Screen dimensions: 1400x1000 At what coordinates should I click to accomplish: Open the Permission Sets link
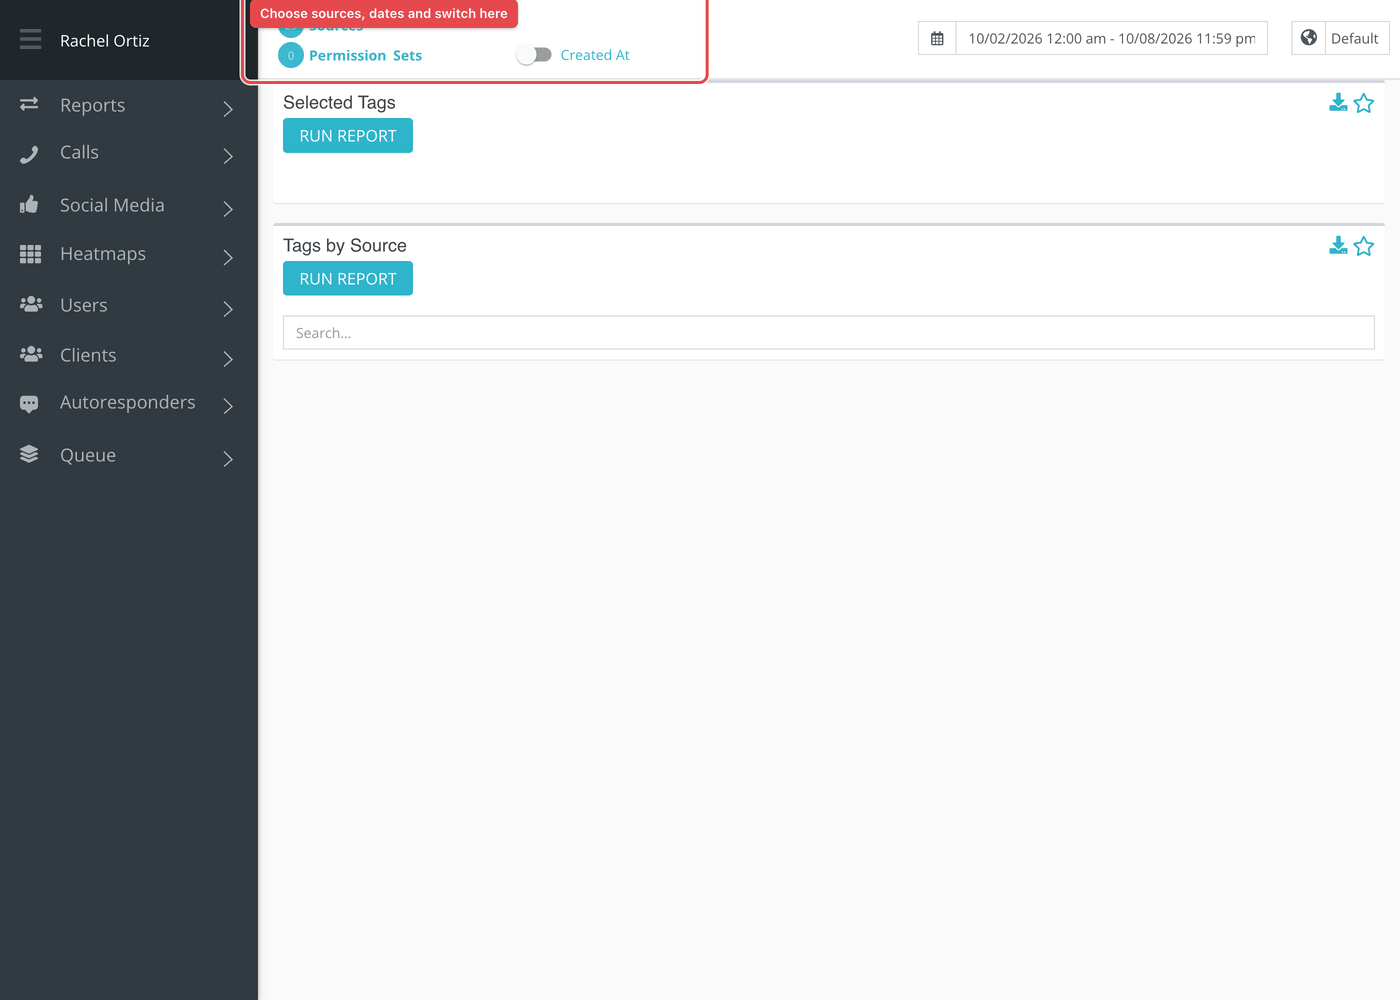[365, 55]
